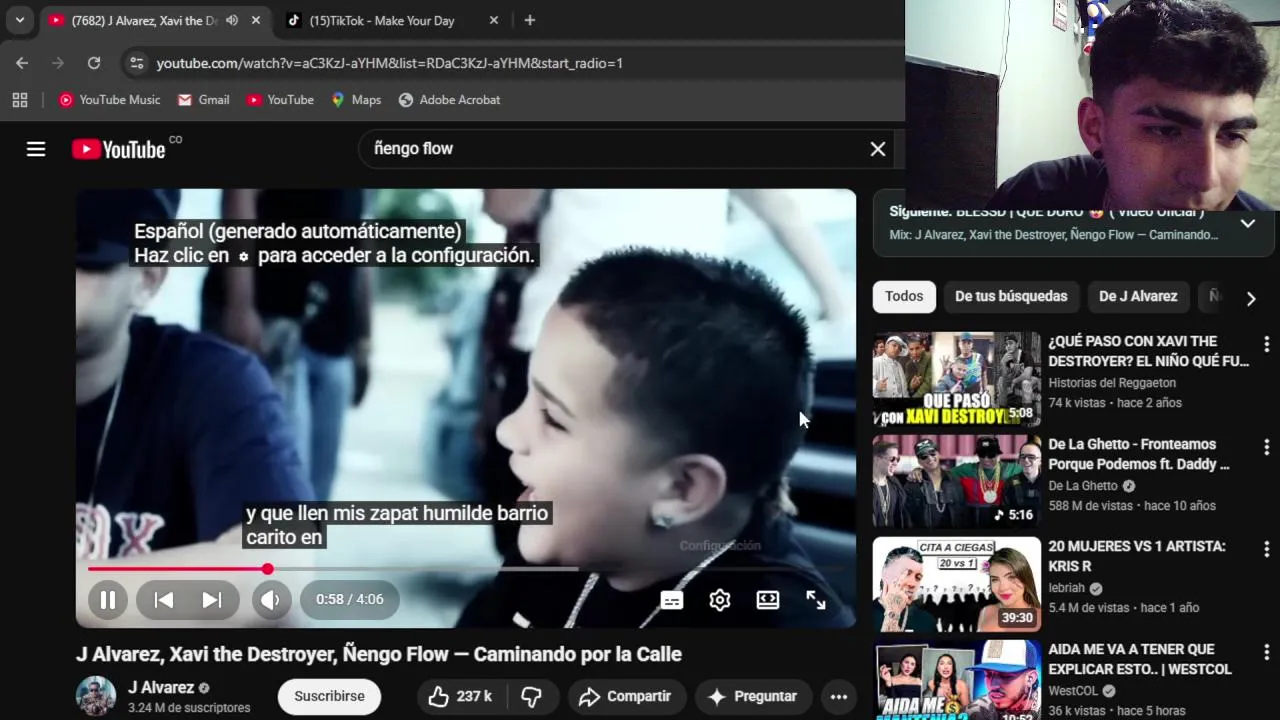Image resolution: width=1280 pixels, height=720 pixels.
Task: Open the YouTube hamburger guide menu
Action: point(36,149)
